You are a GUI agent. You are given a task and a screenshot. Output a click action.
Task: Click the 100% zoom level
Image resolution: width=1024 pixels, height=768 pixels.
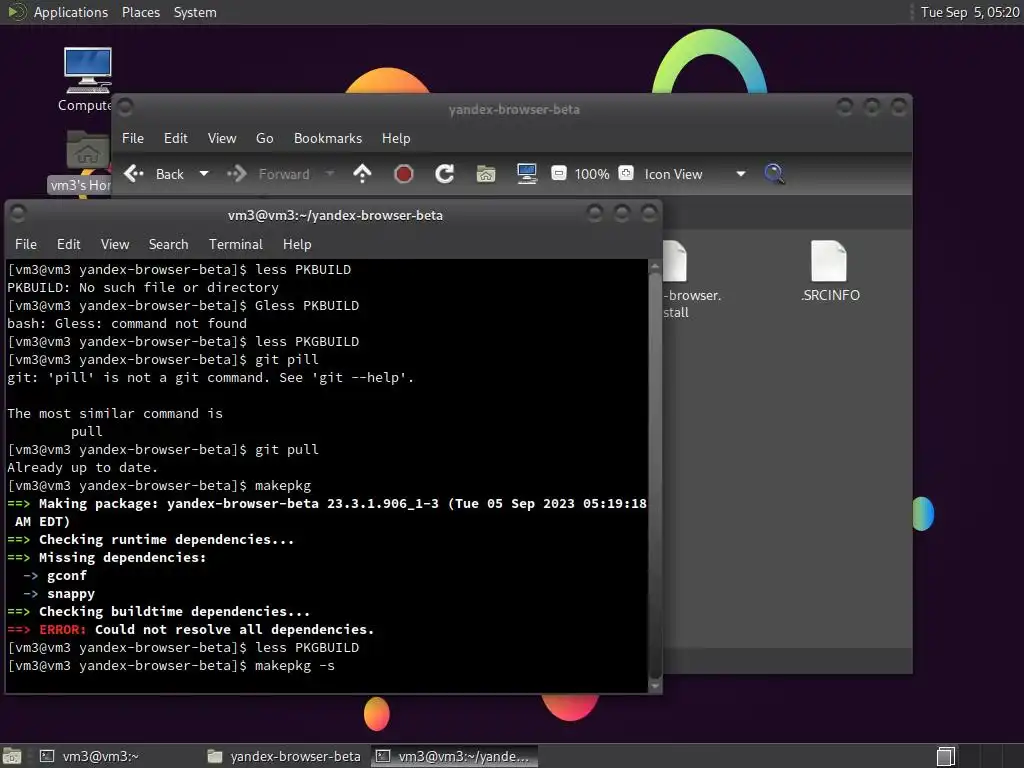[x=592, y=174]
